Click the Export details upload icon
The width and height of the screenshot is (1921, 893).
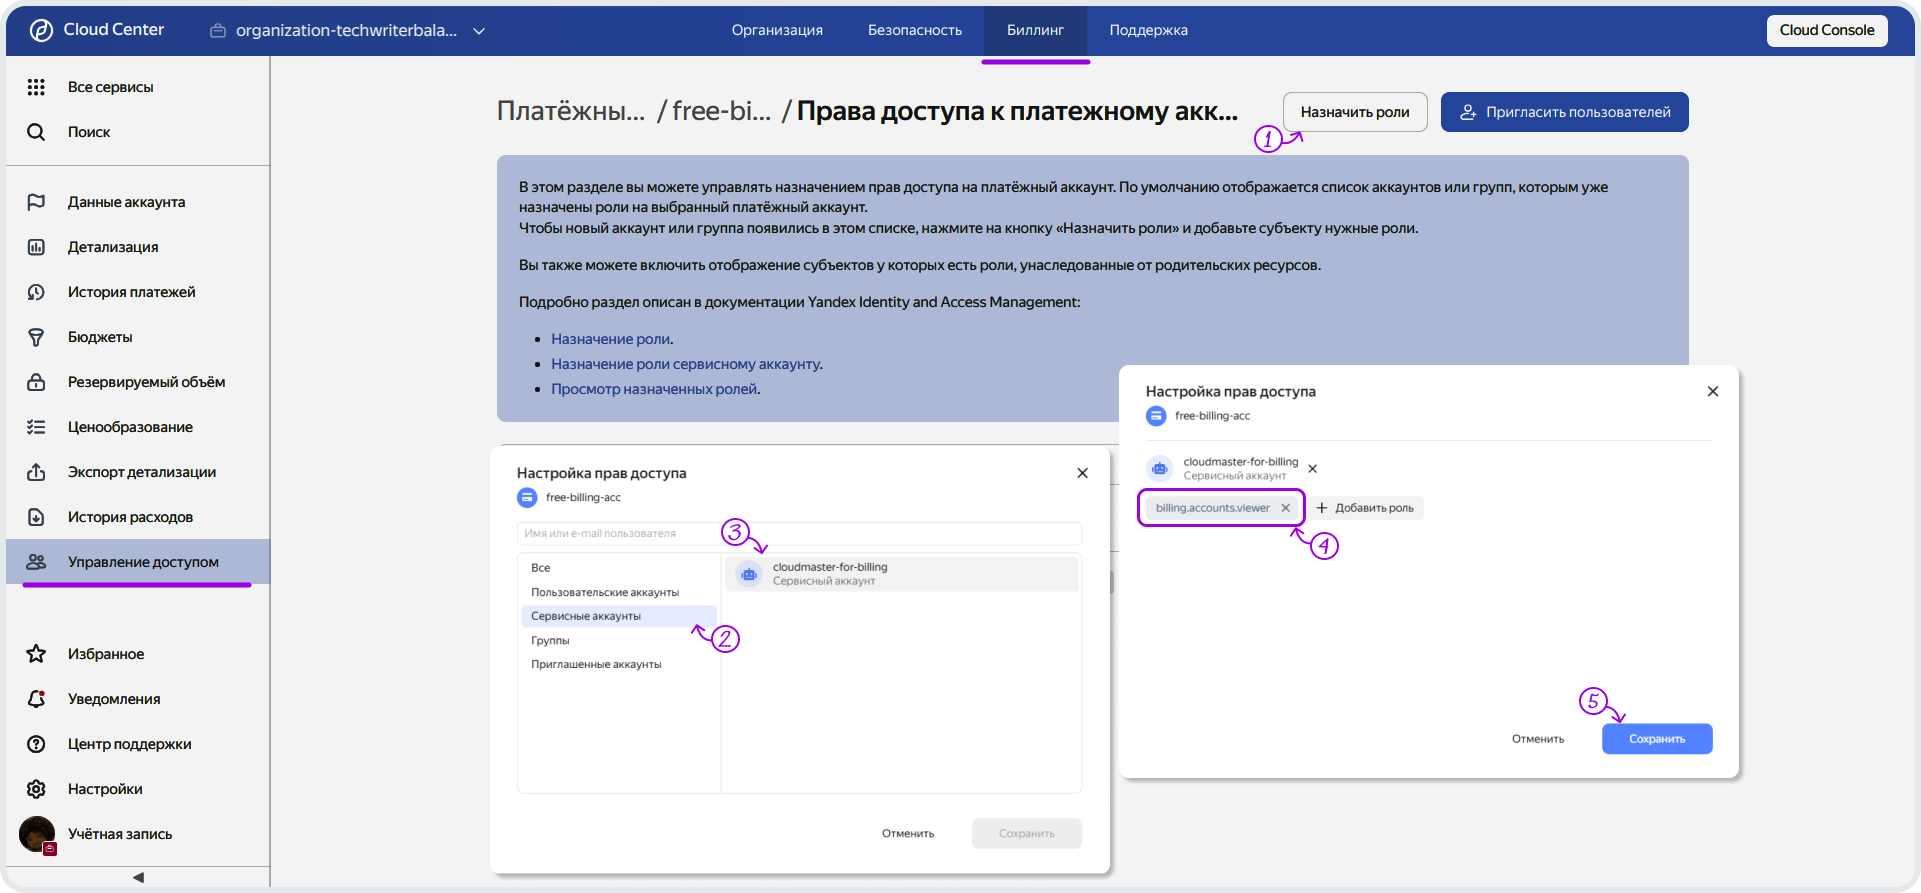[x=36, y=472]
